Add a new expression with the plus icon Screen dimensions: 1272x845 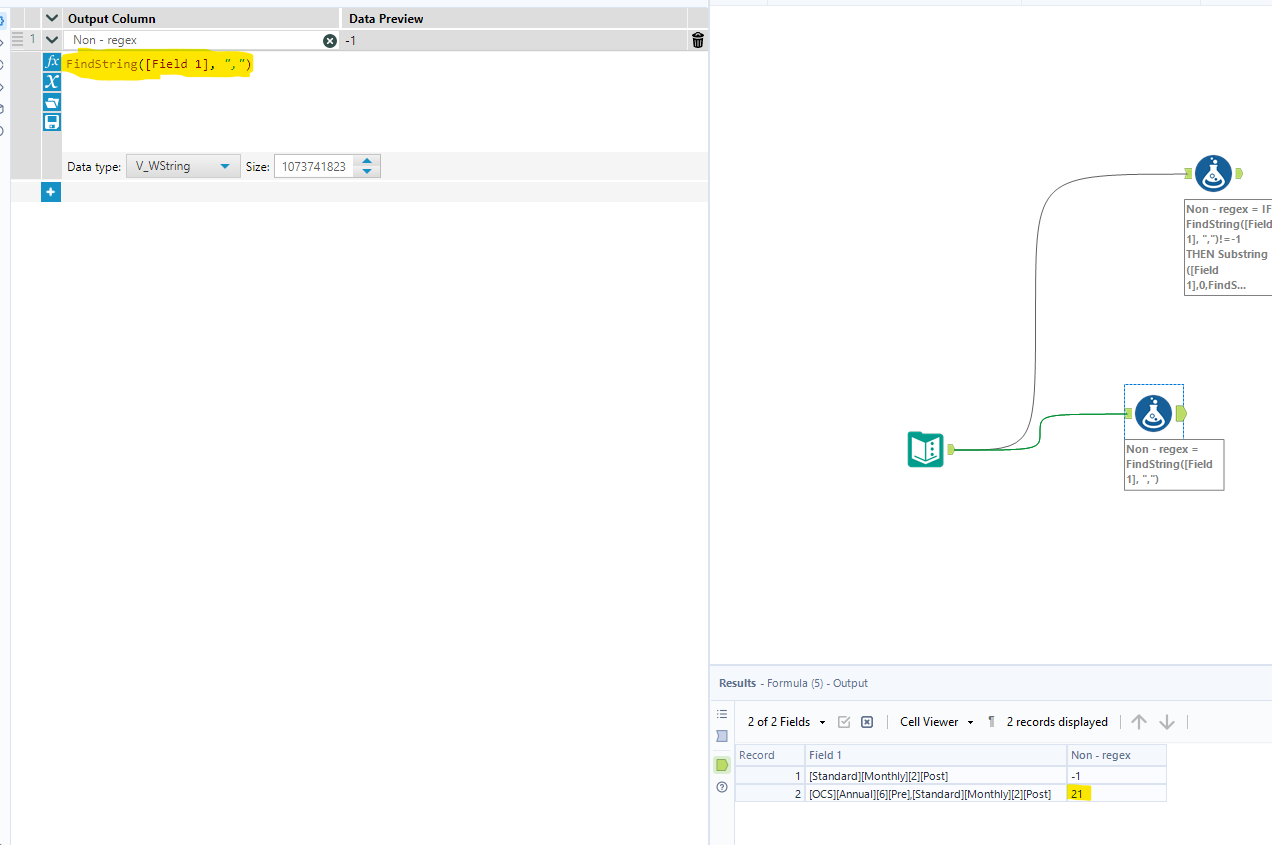pos(50,191)
